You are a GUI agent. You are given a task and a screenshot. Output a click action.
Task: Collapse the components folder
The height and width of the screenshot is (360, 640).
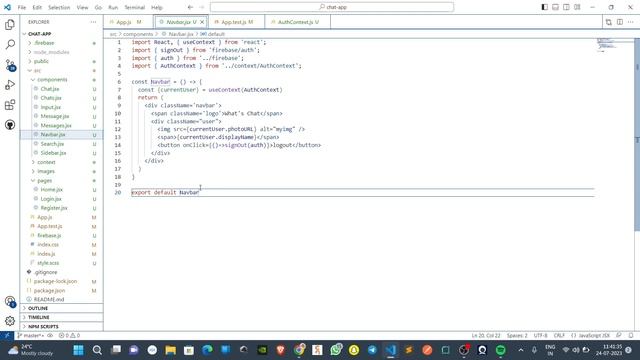pyautogui.click(x=61, y=80)
